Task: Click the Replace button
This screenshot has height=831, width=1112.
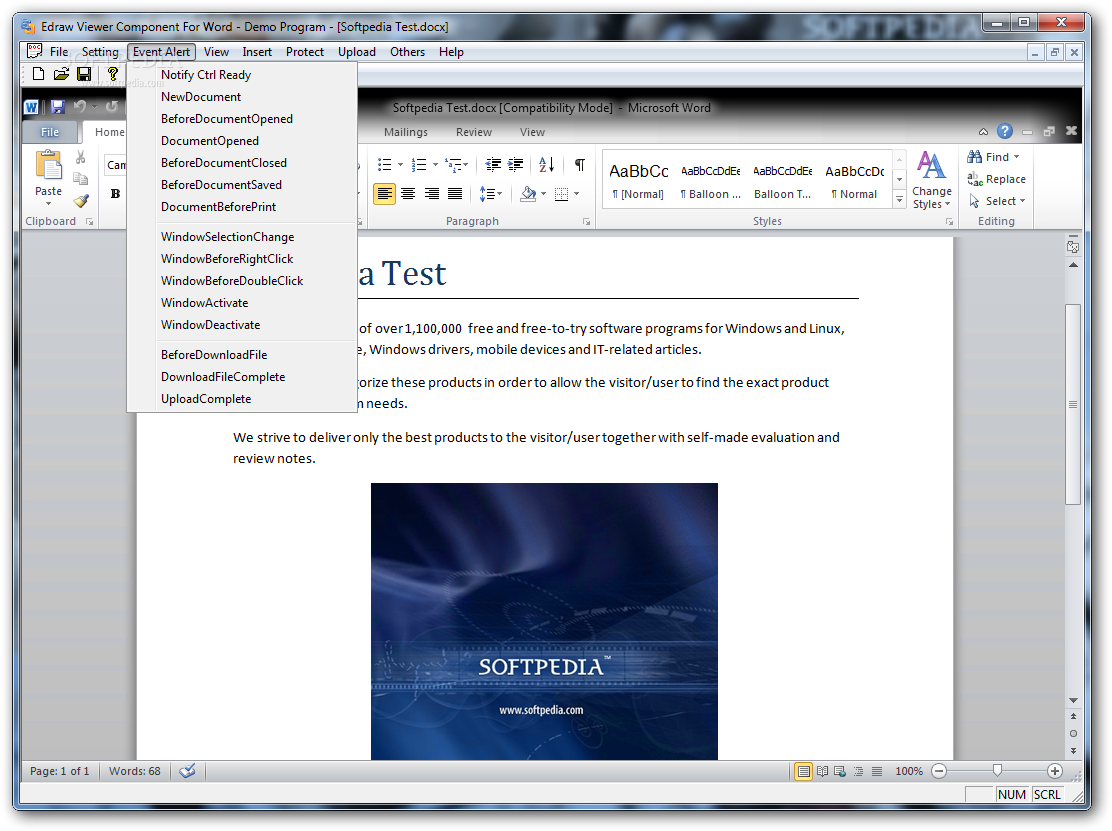Action: 996,179
